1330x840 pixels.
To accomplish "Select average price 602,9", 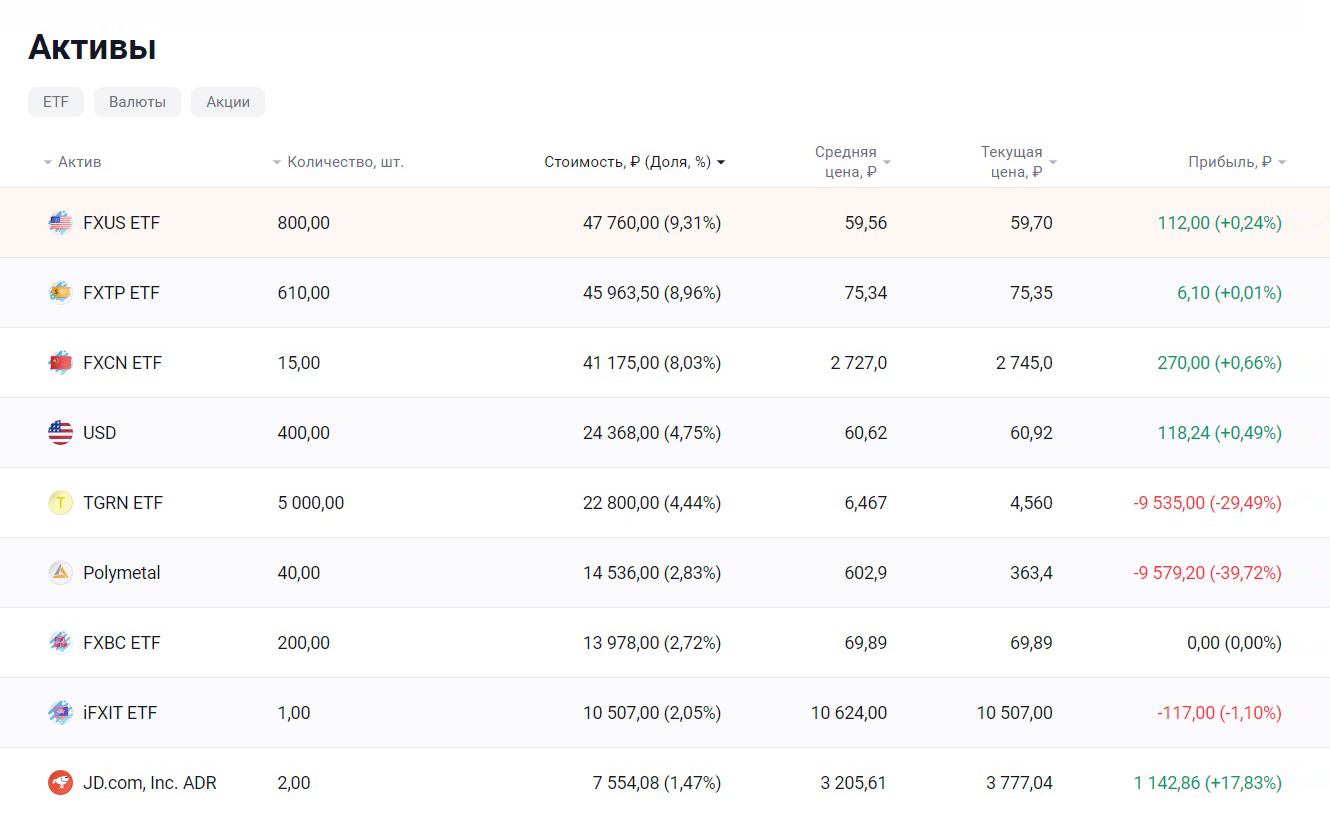I will pos(866,573).
